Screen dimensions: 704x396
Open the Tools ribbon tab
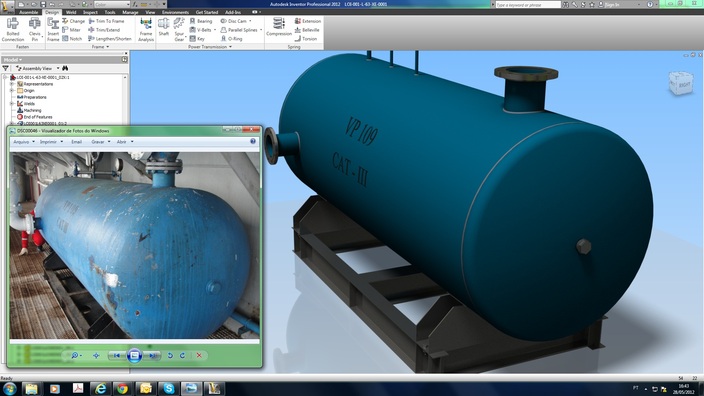110,12
